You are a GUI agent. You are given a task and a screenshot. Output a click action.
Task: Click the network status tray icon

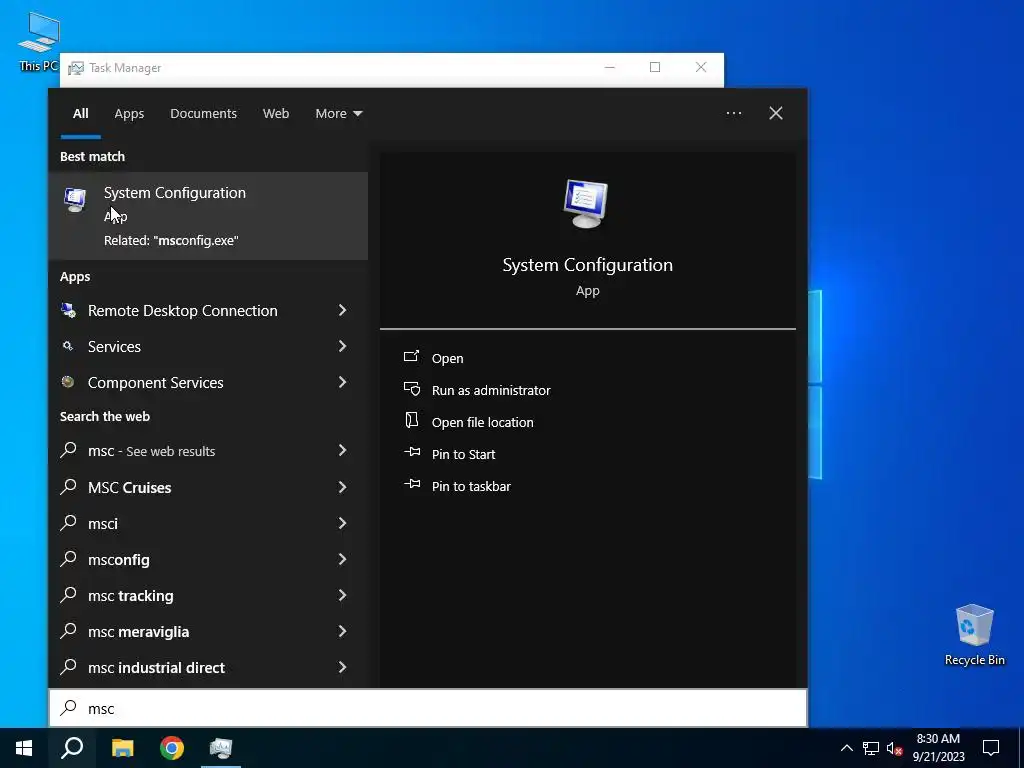click(x=871, y=748)
